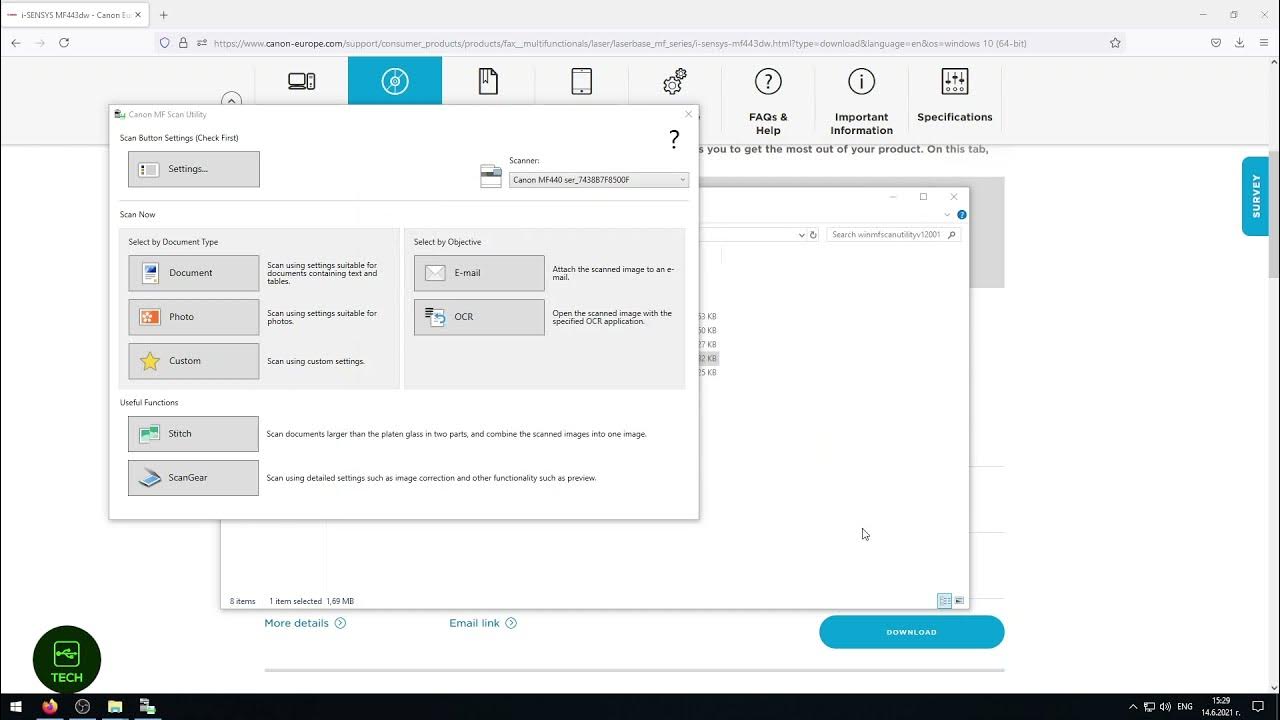Click the URL address bar

640,43
